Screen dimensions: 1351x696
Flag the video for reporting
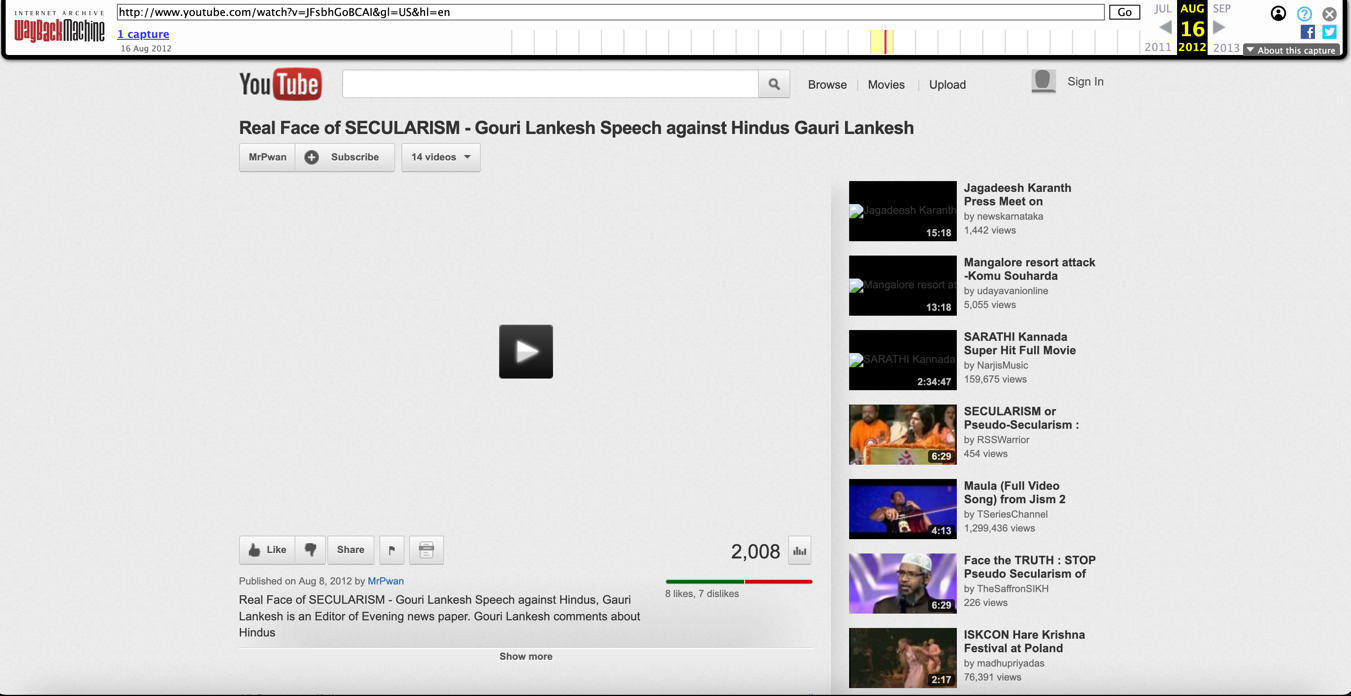[391, 549]
